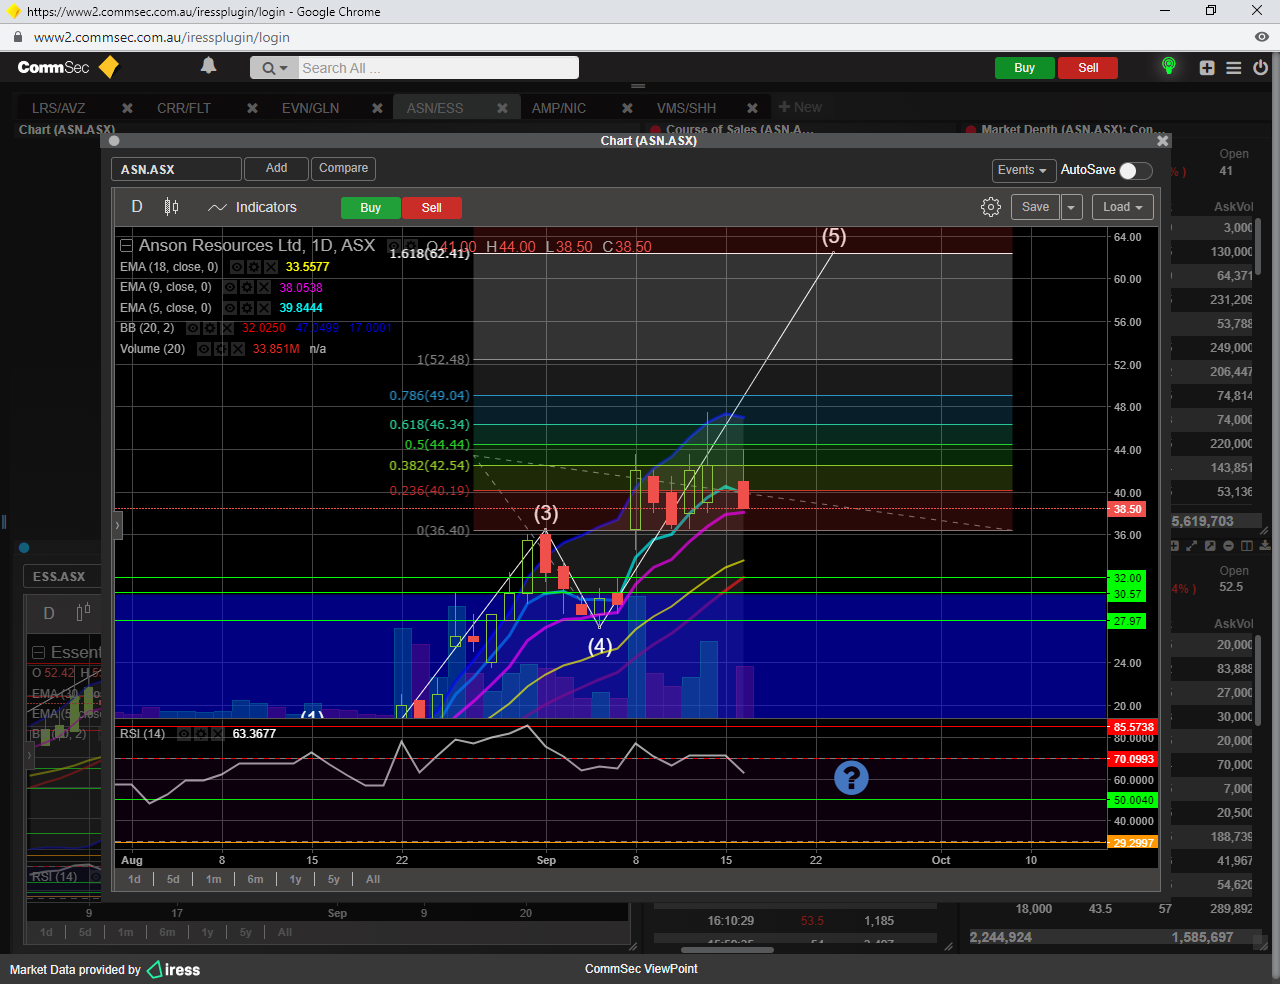Expand the left drawing tools panel
This screenshot has width=1280, height=984.
(117, 525)
